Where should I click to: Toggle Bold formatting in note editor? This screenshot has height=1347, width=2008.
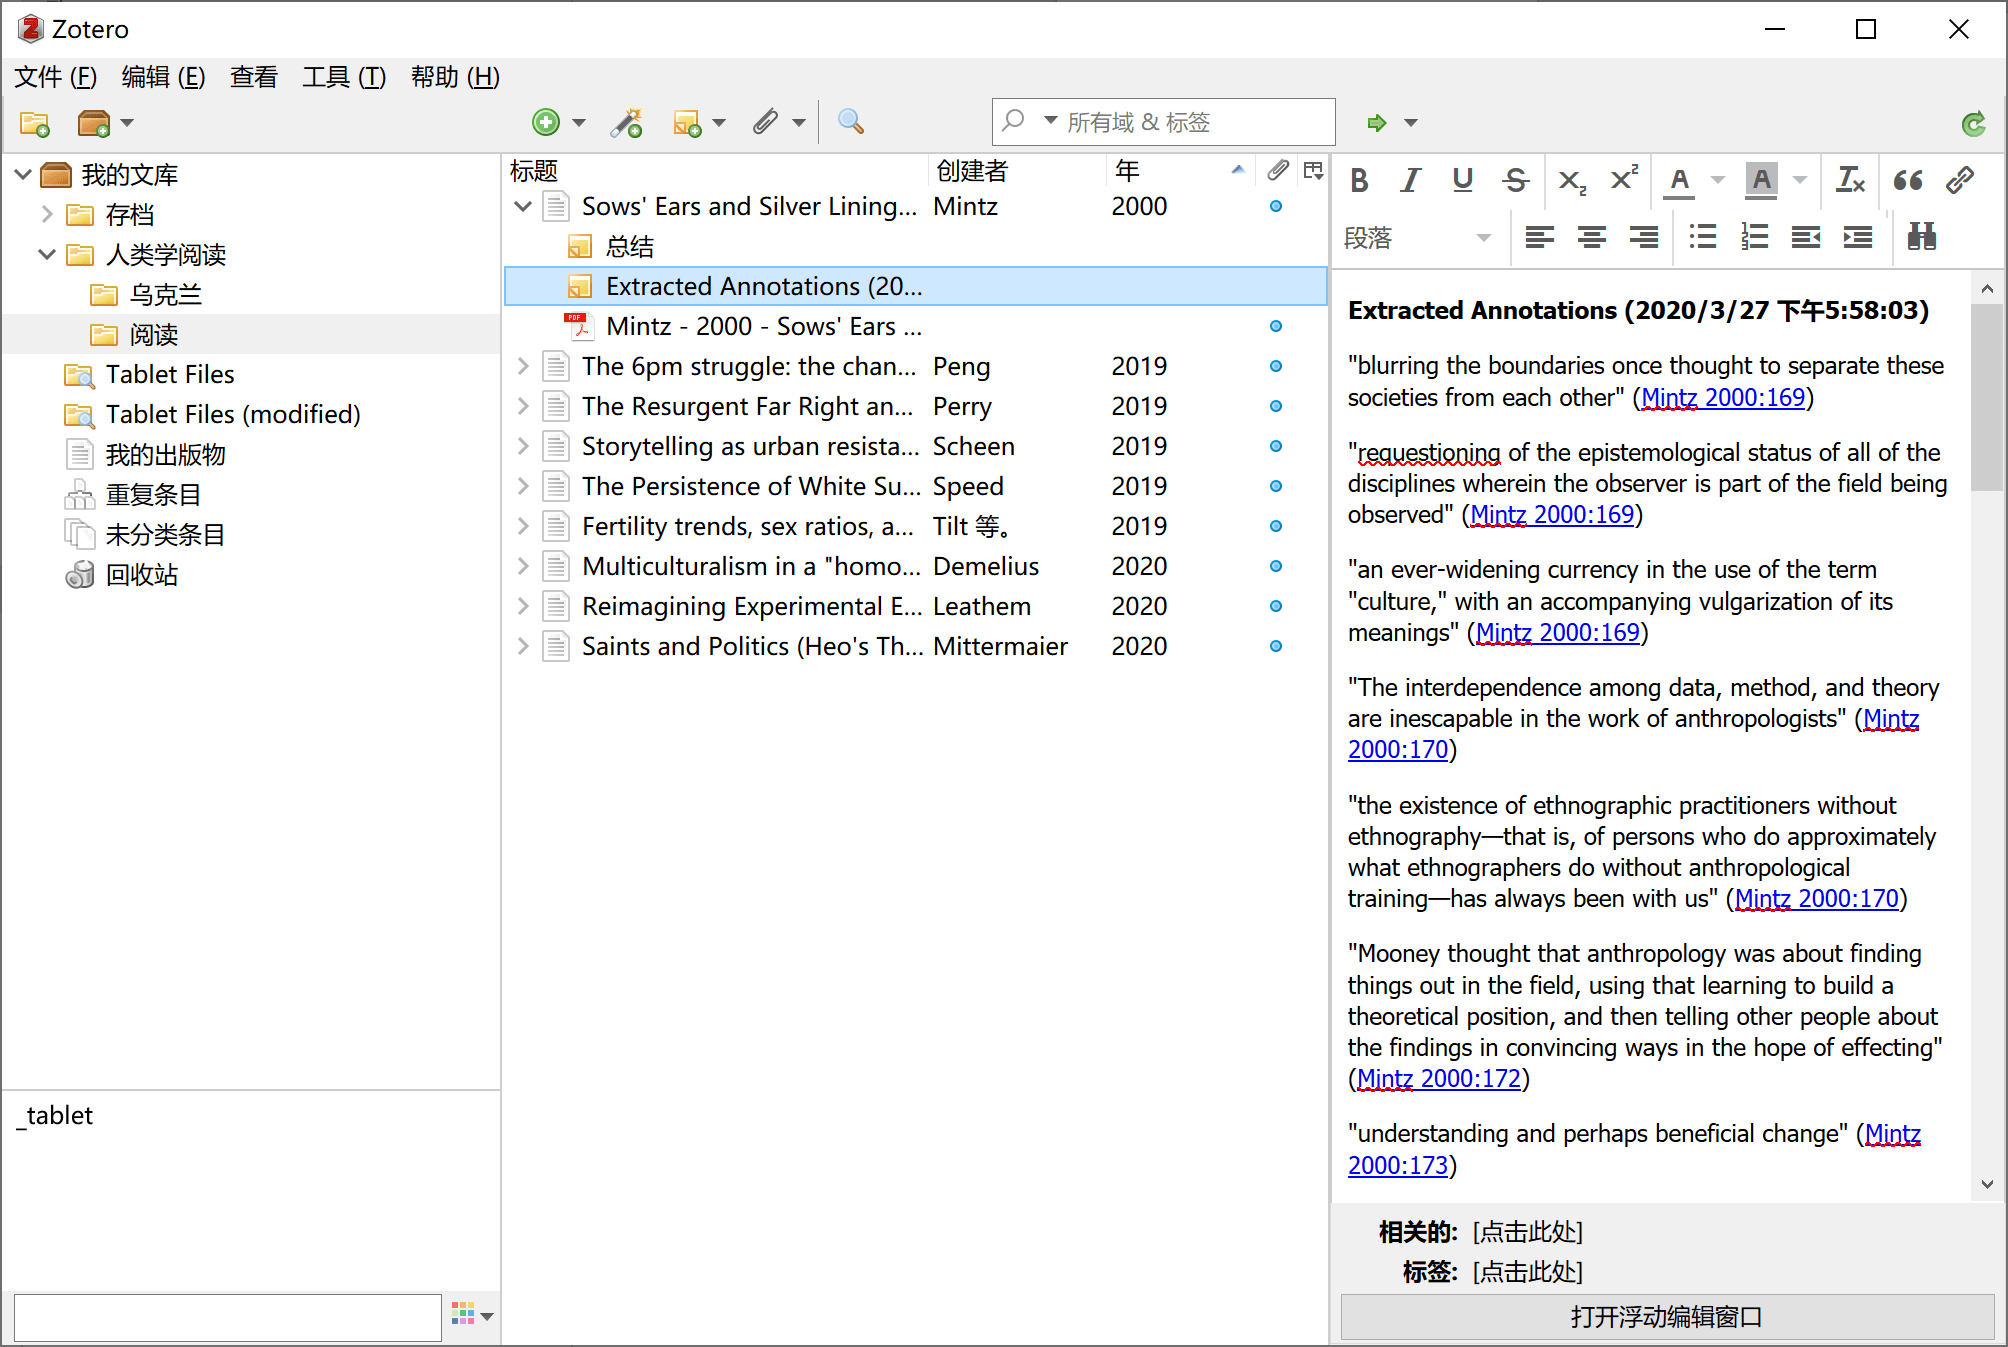(1359, 180)
